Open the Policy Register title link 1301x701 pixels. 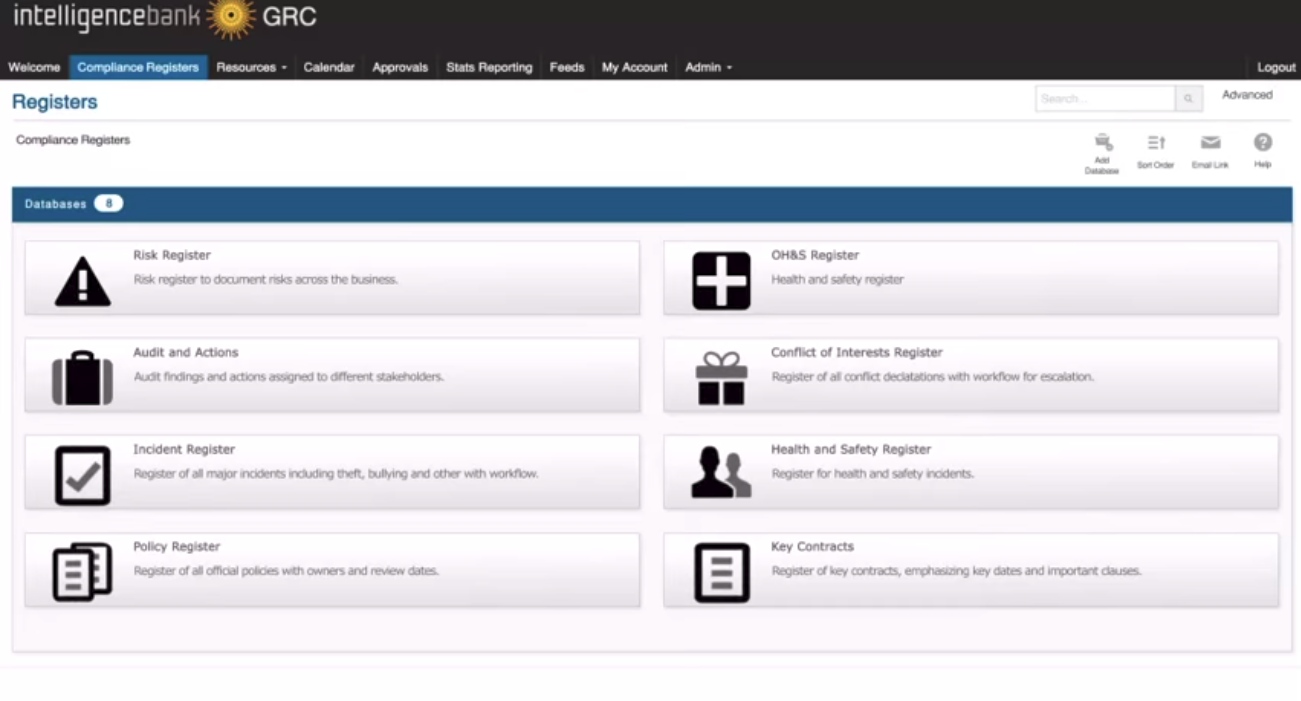[x=177, y=546]
